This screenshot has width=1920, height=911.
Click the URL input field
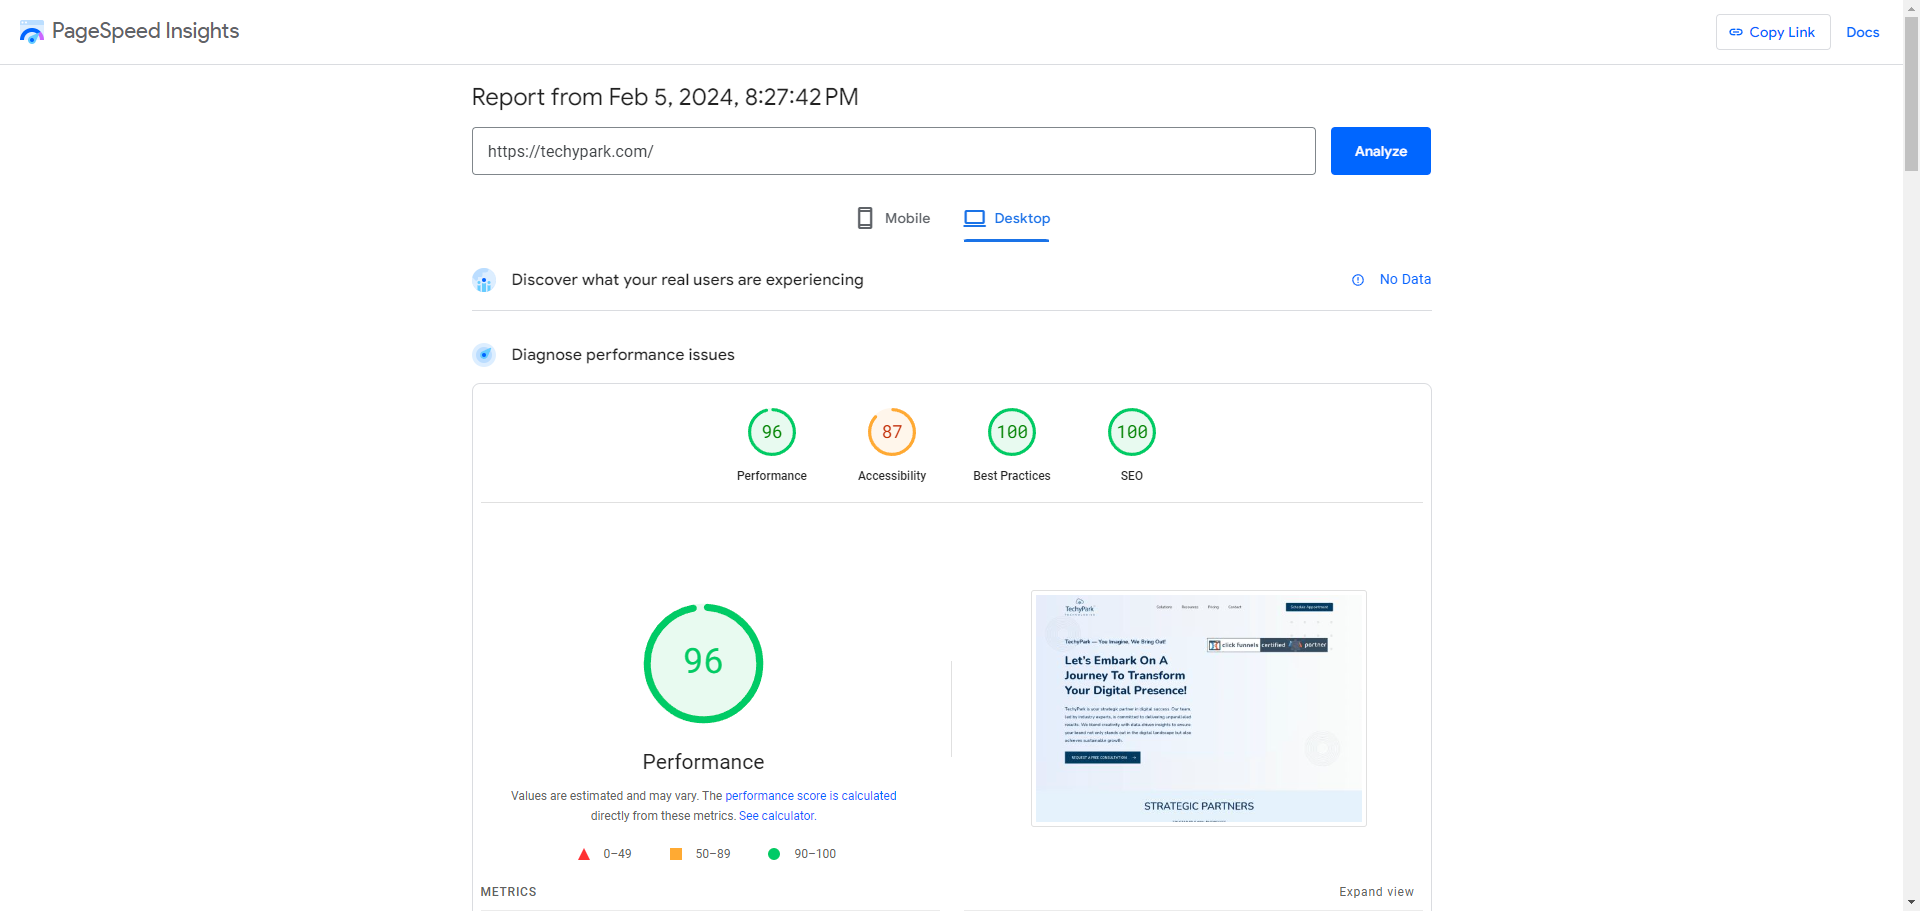tap(893, 151)
